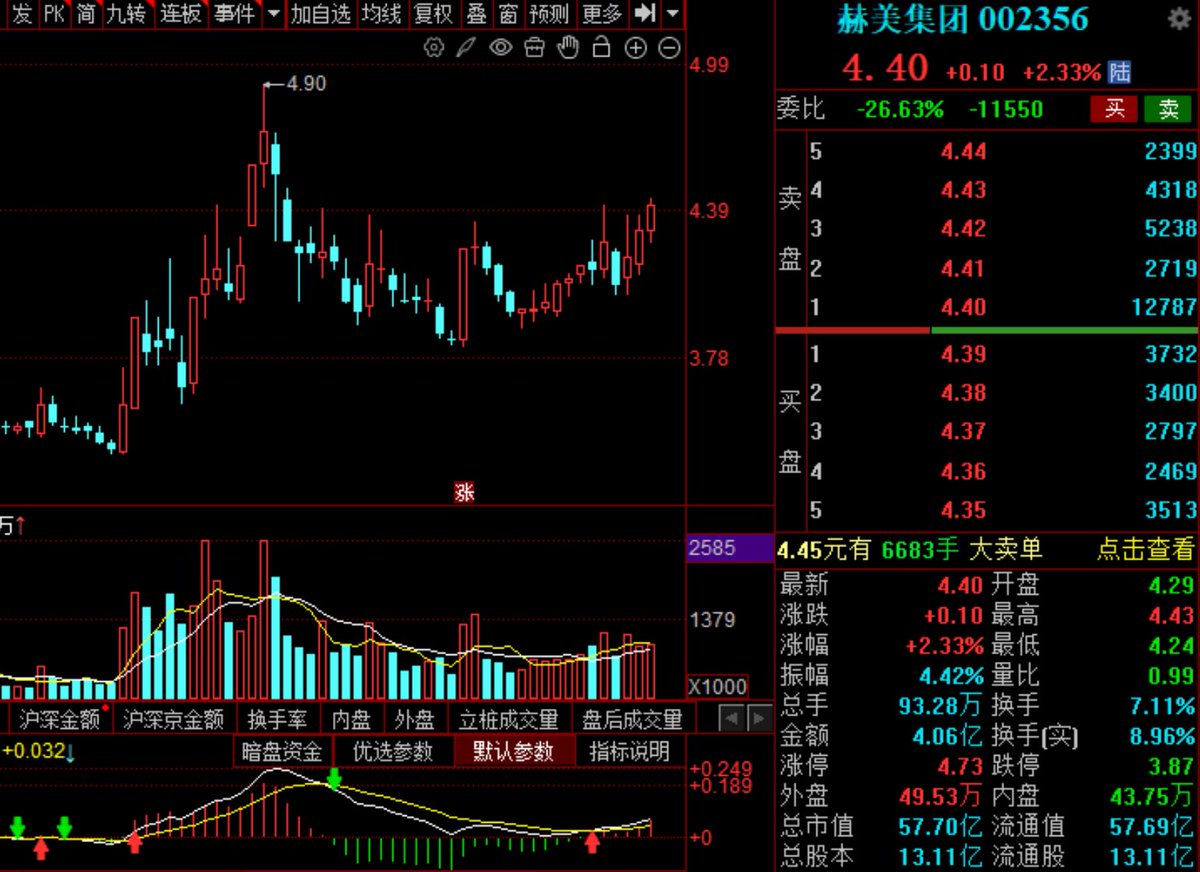
Task: Toggle the 连板 indicator
Action: click(182, 14)
